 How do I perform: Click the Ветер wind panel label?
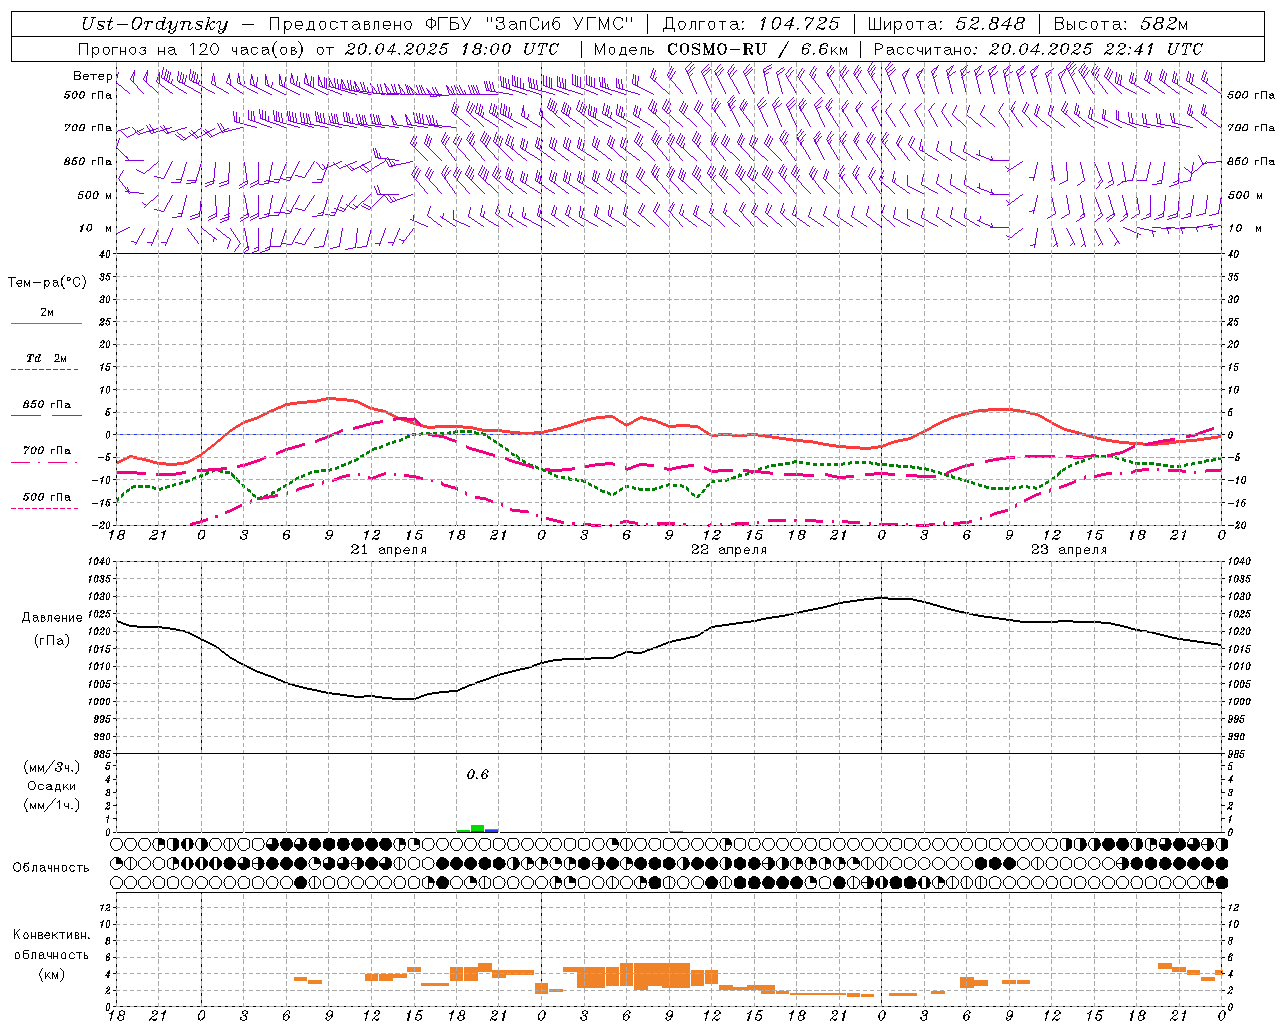click(92, 76)
